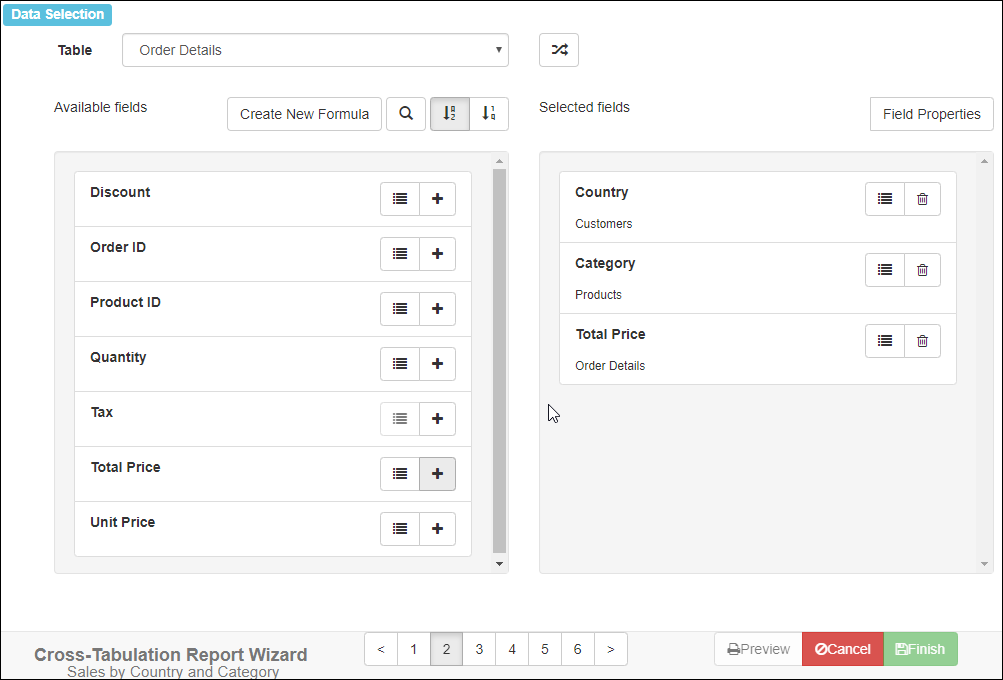This screenshot has height=680, width=1003.
Task: Remove the Total Price selected field
Action: pyautogui.click(x=922, y=341)
